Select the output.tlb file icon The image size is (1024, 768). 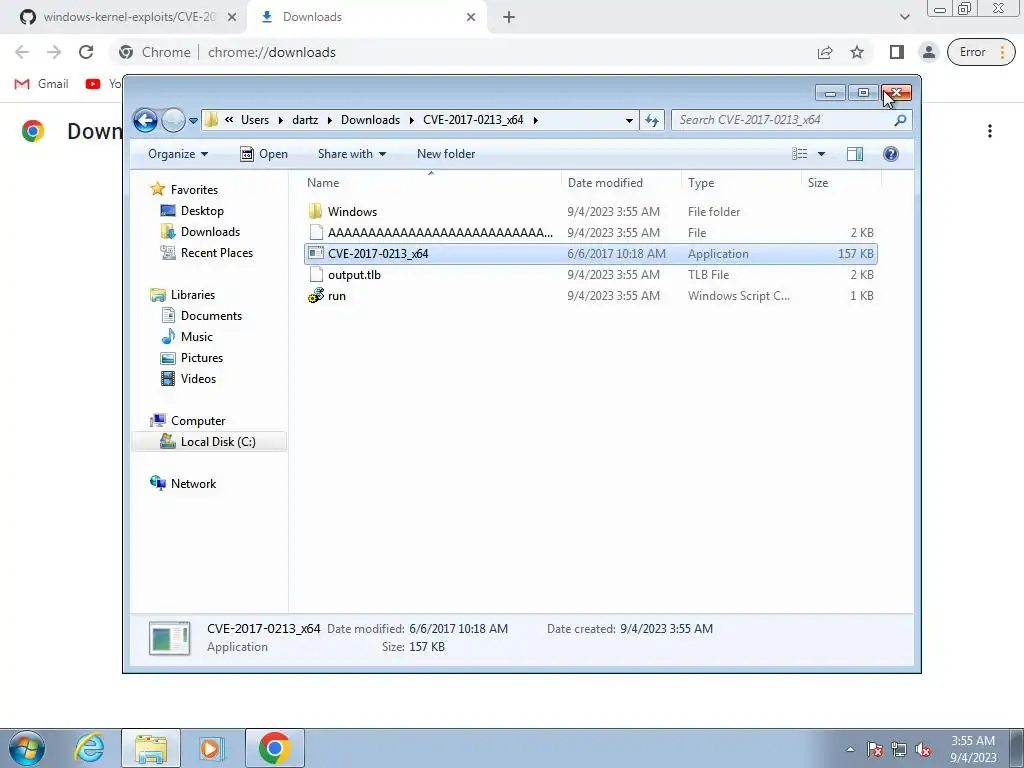[x=316, y=275]
